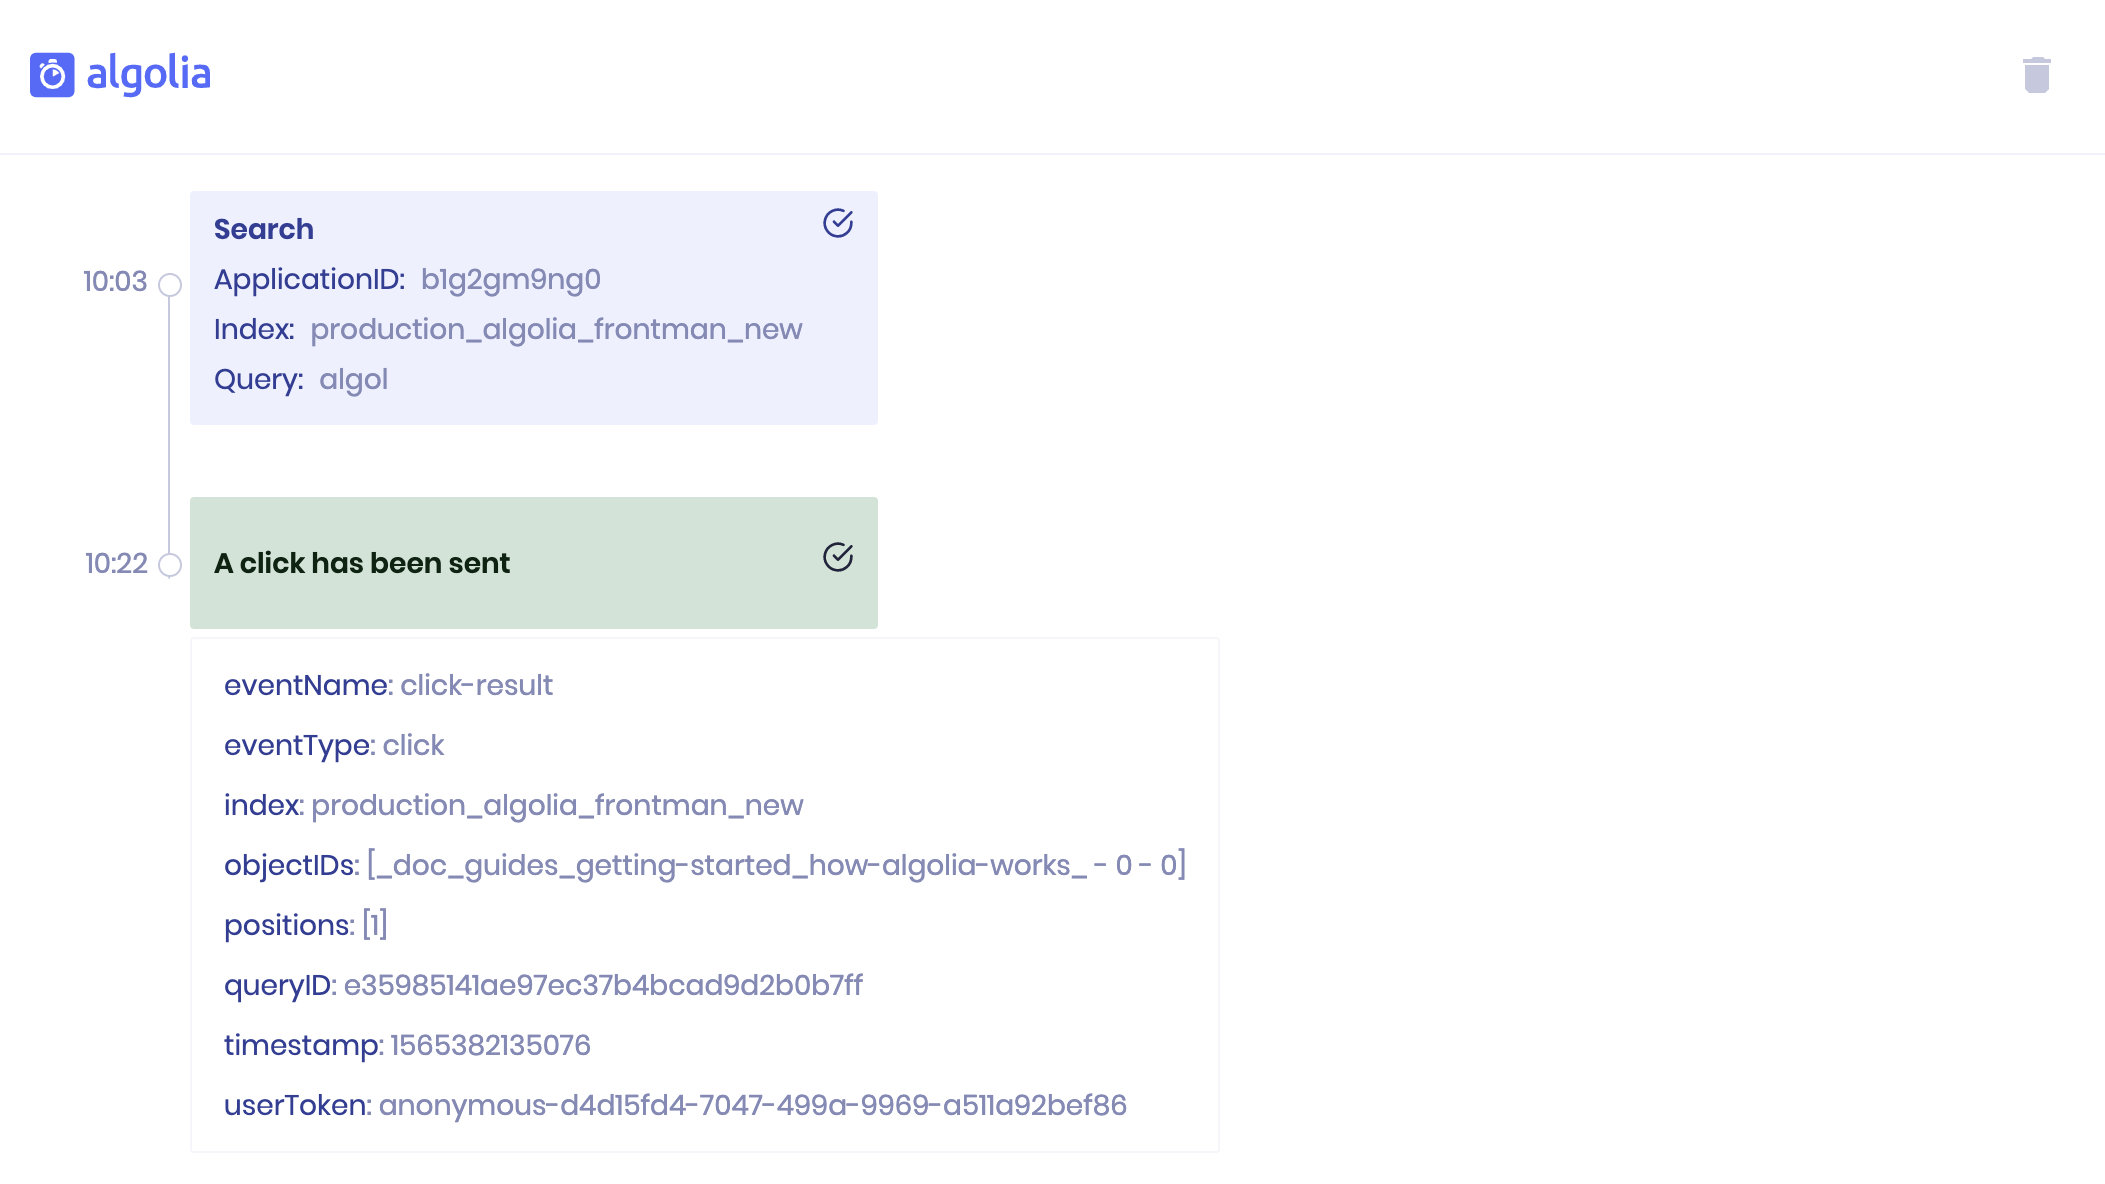
Task: Click the eventType value click
Action: pyautogui.click(x=413, y=745)
